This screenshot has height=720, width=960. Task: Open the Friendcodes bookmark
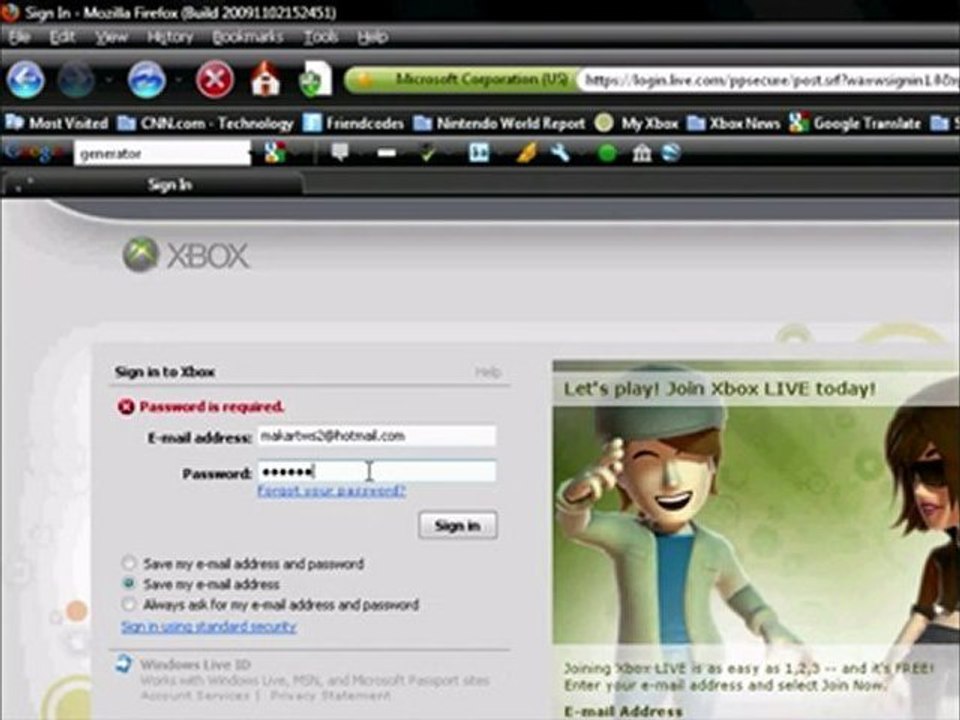coord(353,124)
